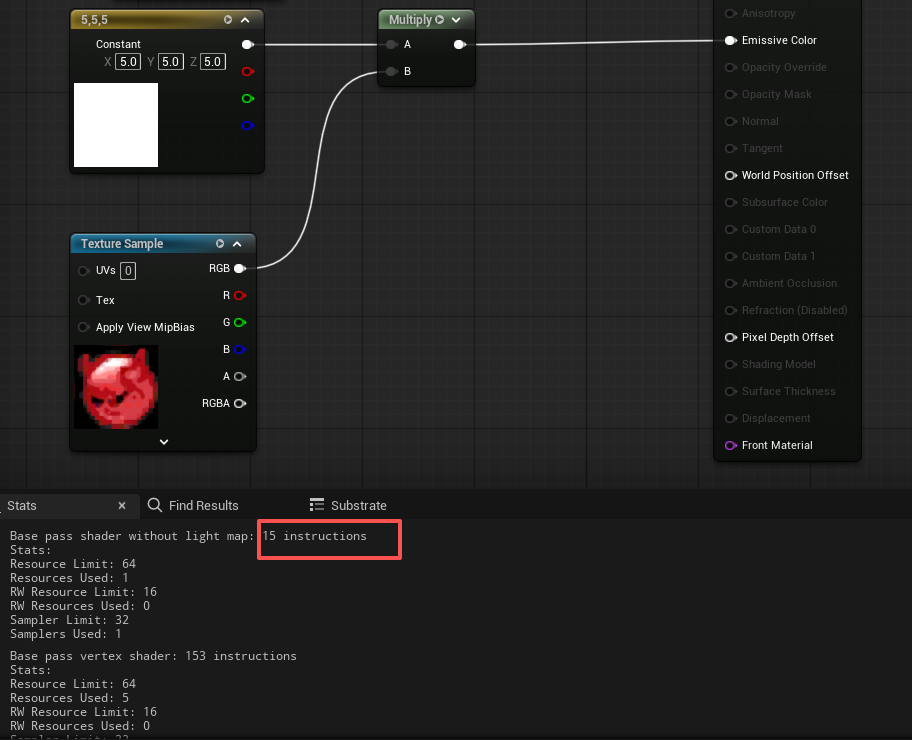Click the purple Front Material input pin
The height and width of the screenshot is (740, 912).
click(731, 446)
